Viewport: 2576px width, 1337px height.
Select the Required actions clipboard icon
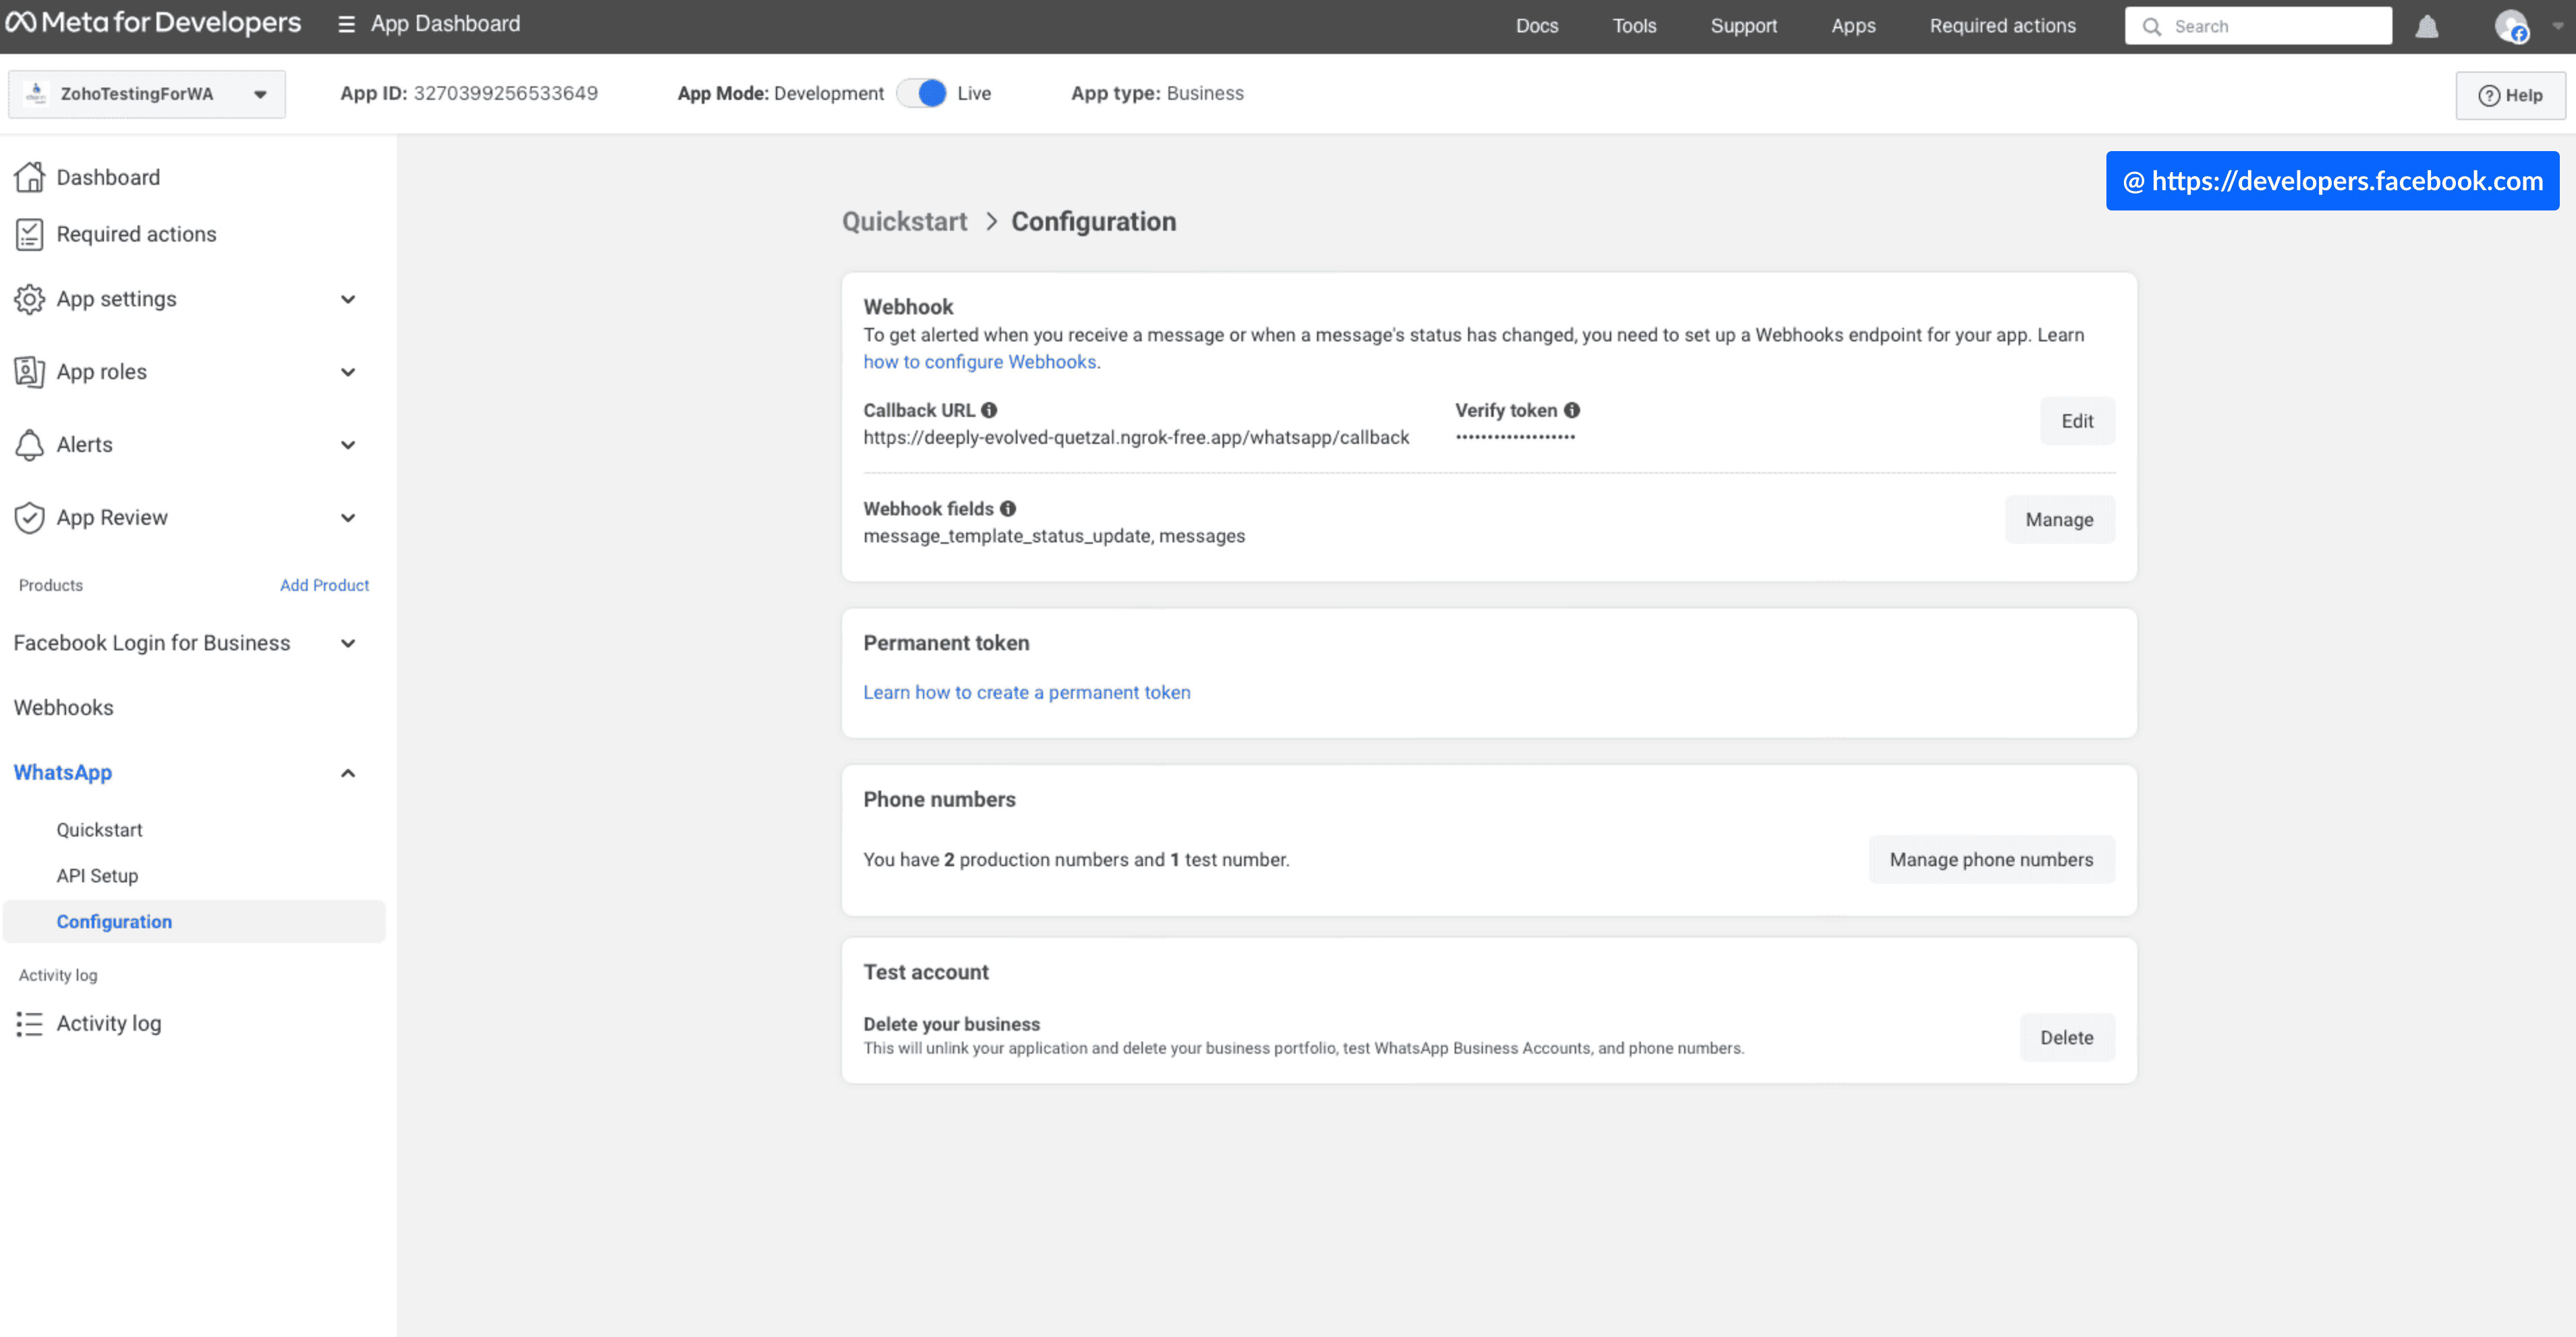(x=30, y=233)
